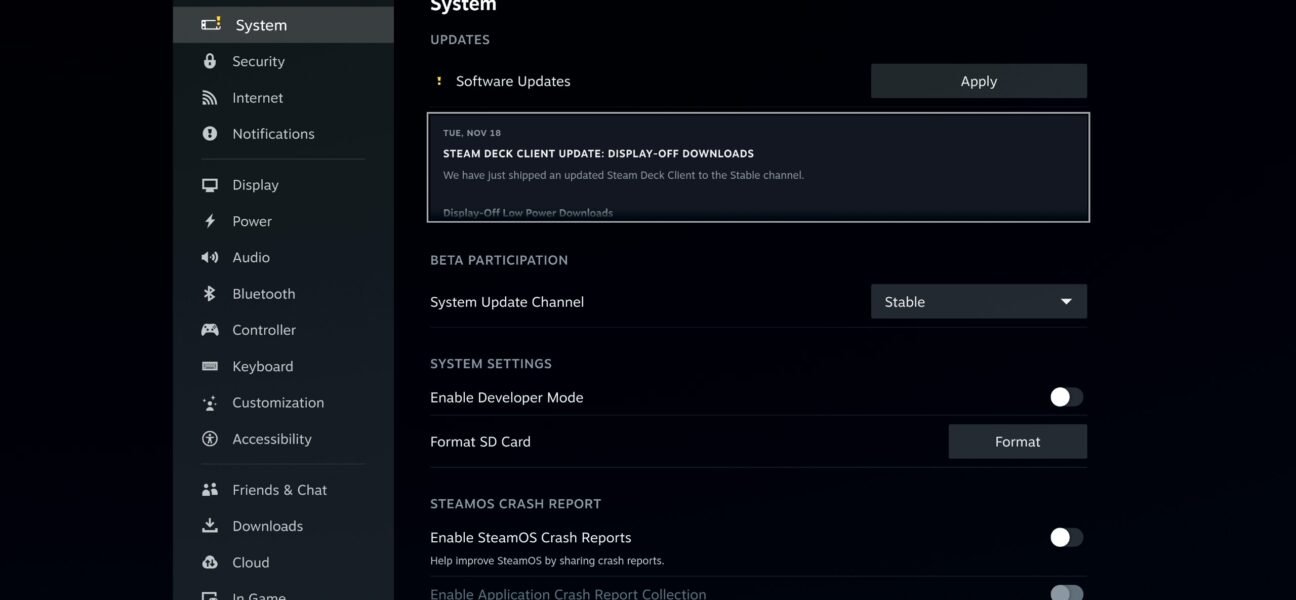This screenshot has height=600, width=1296.
Task: Open Controller settings via the gamepad icon
Action: [x=209, y=329]
